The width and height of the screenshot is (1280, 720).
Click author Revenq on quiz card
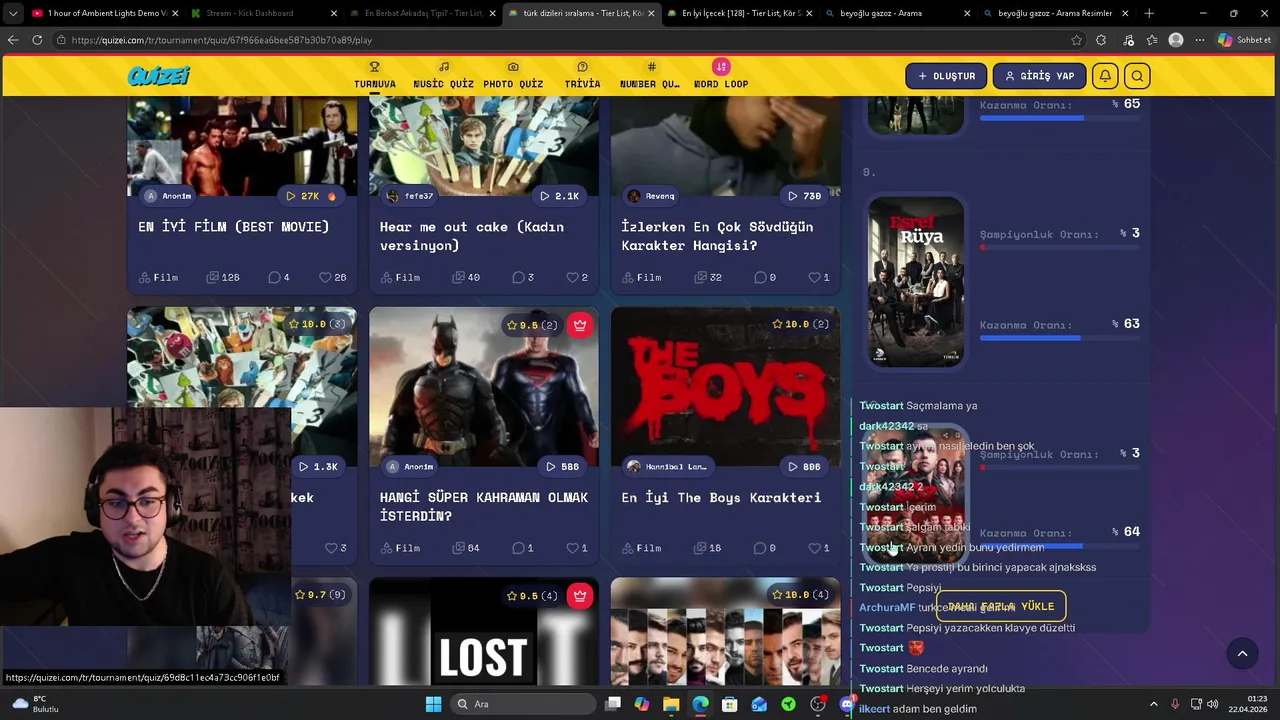coord(651,196)
